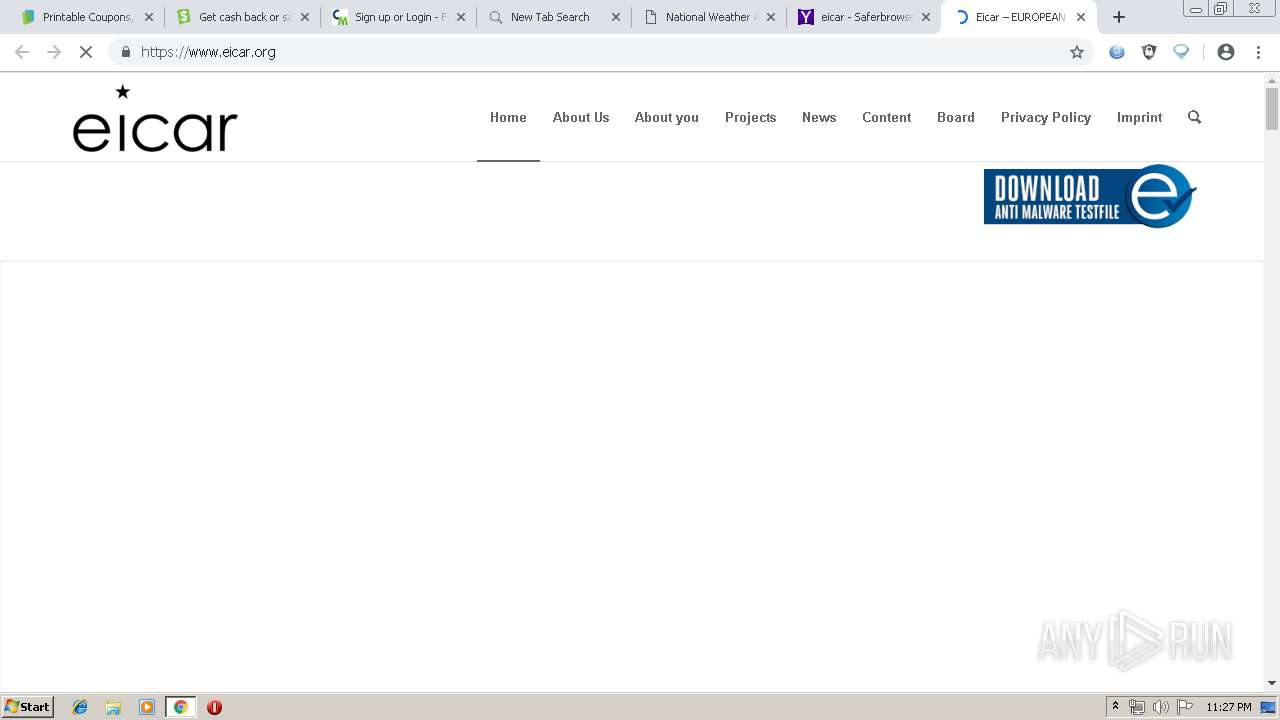Click the address bar URL field
Viewport: 1280px width, 720px height.
pyautogui.click(x=600, y=52)
